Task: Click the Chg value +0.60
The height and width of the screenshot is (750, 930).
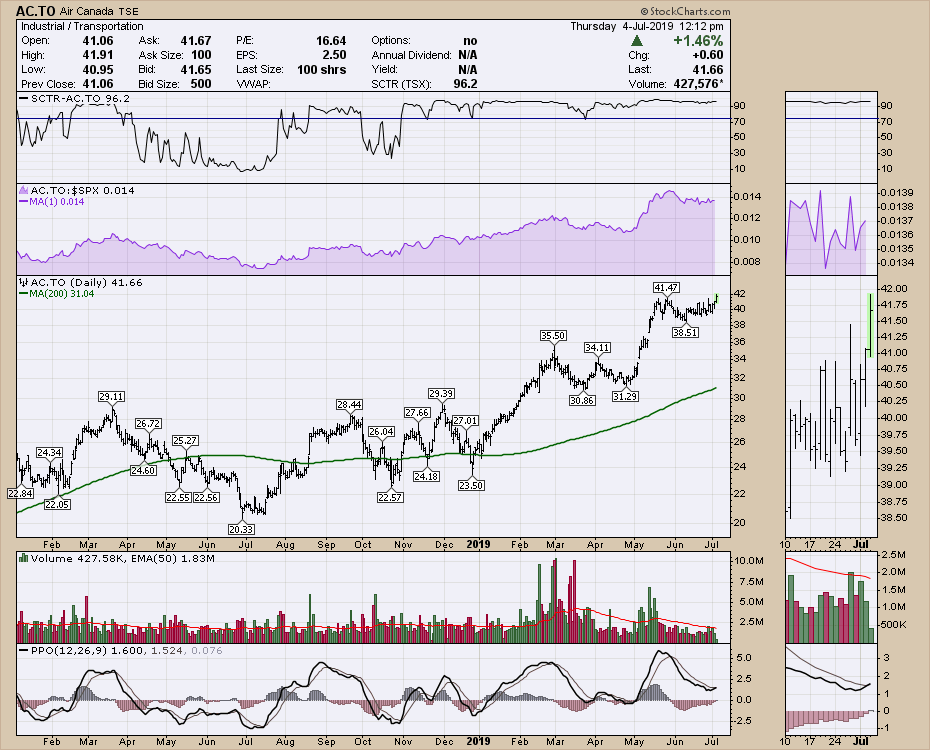Action: coord(708,55)
